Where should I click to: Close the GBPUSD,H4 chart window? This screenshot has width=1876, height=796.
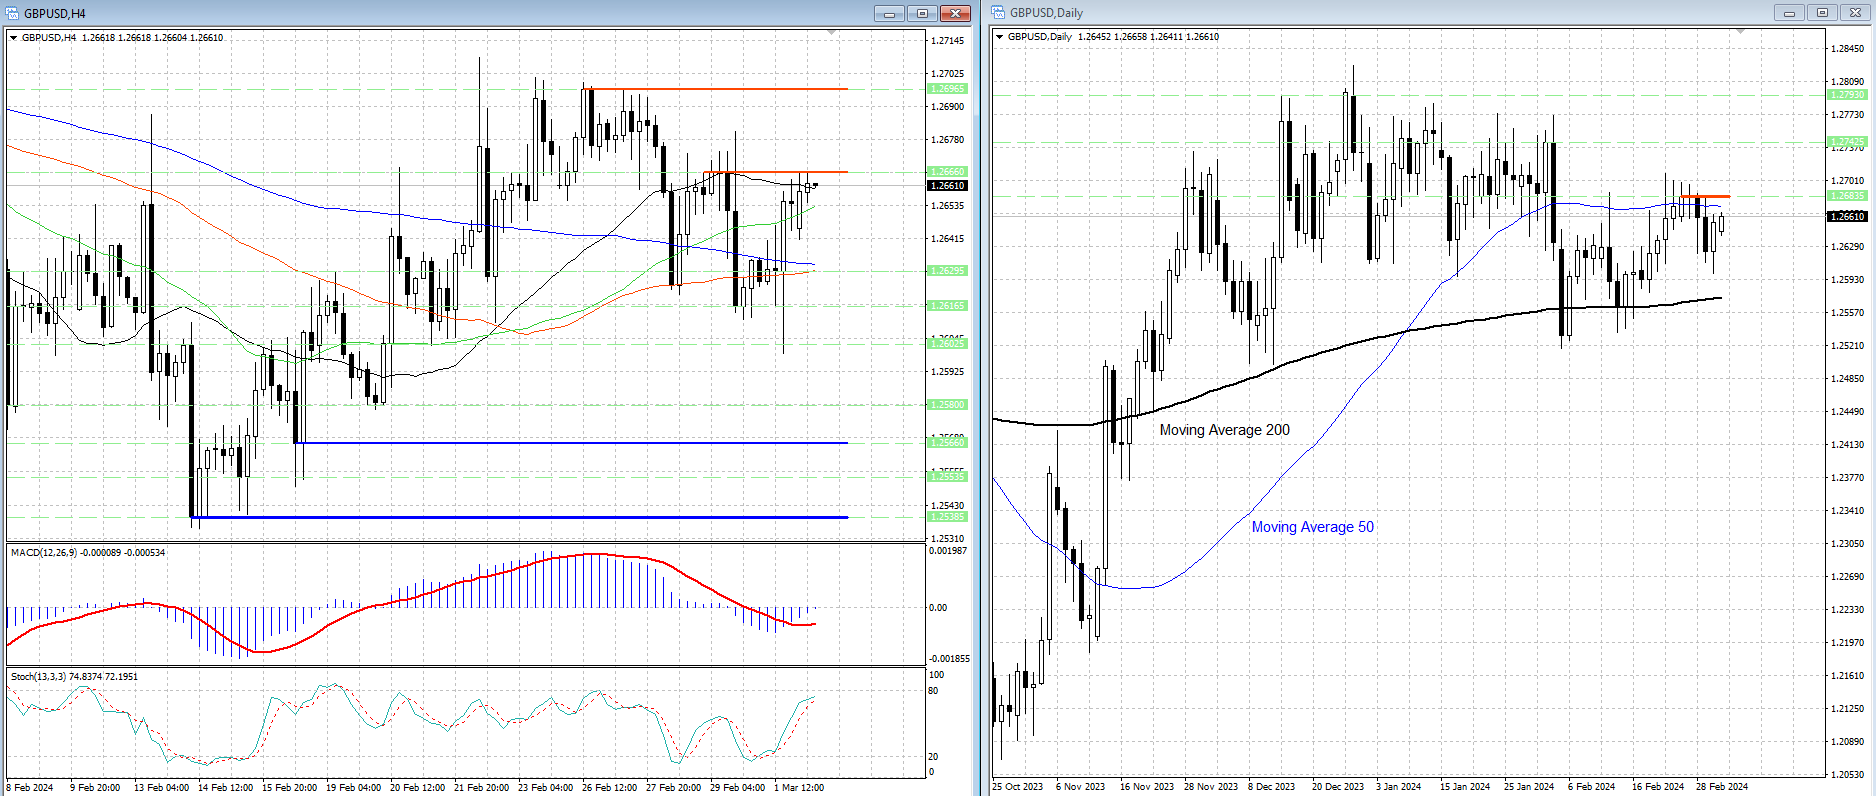(x=955, y=13)
